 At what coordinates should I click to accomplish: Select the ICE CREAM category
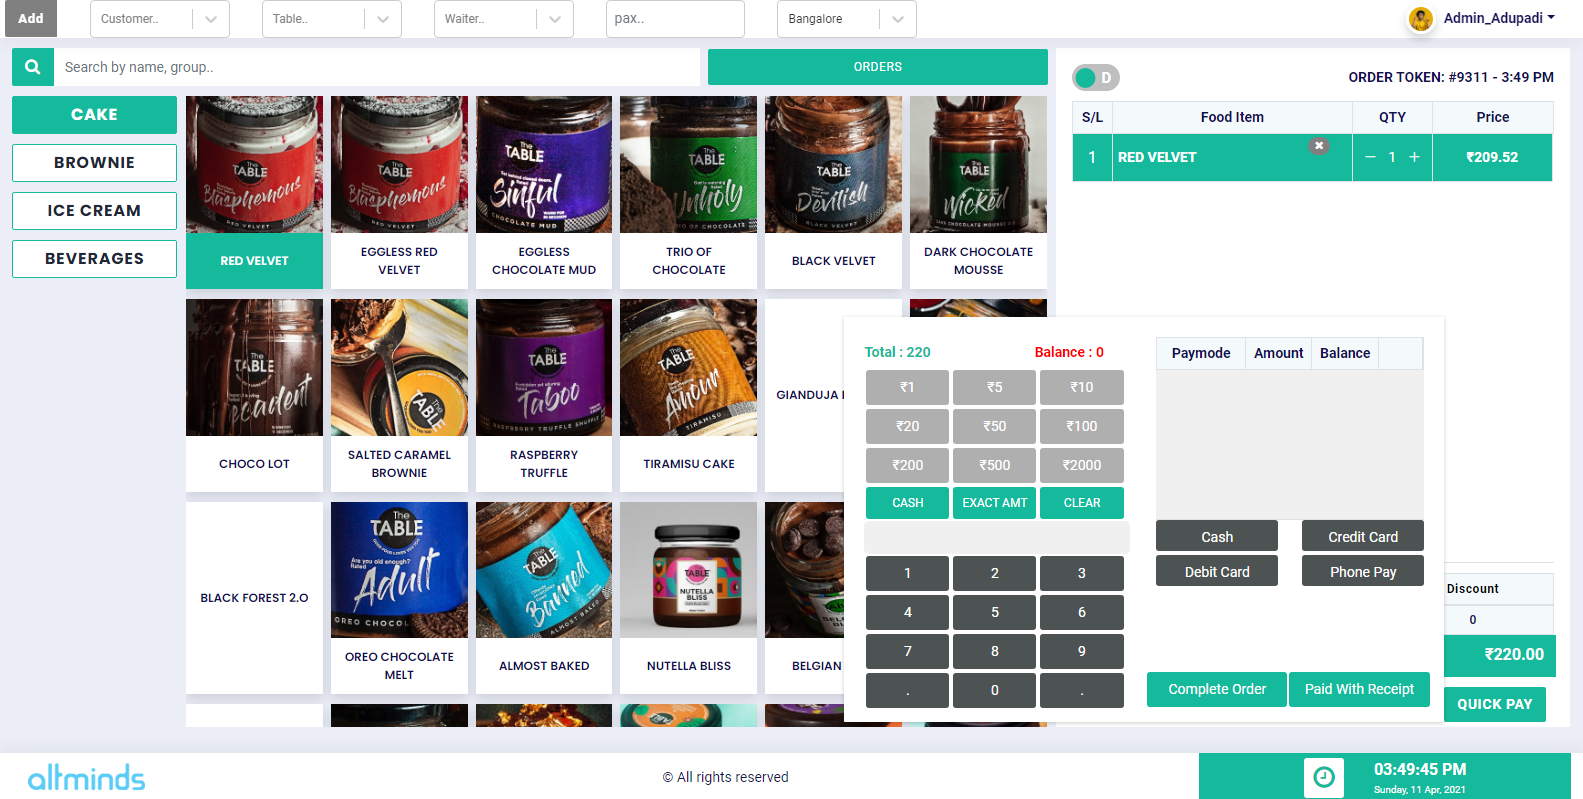[94, 211]
